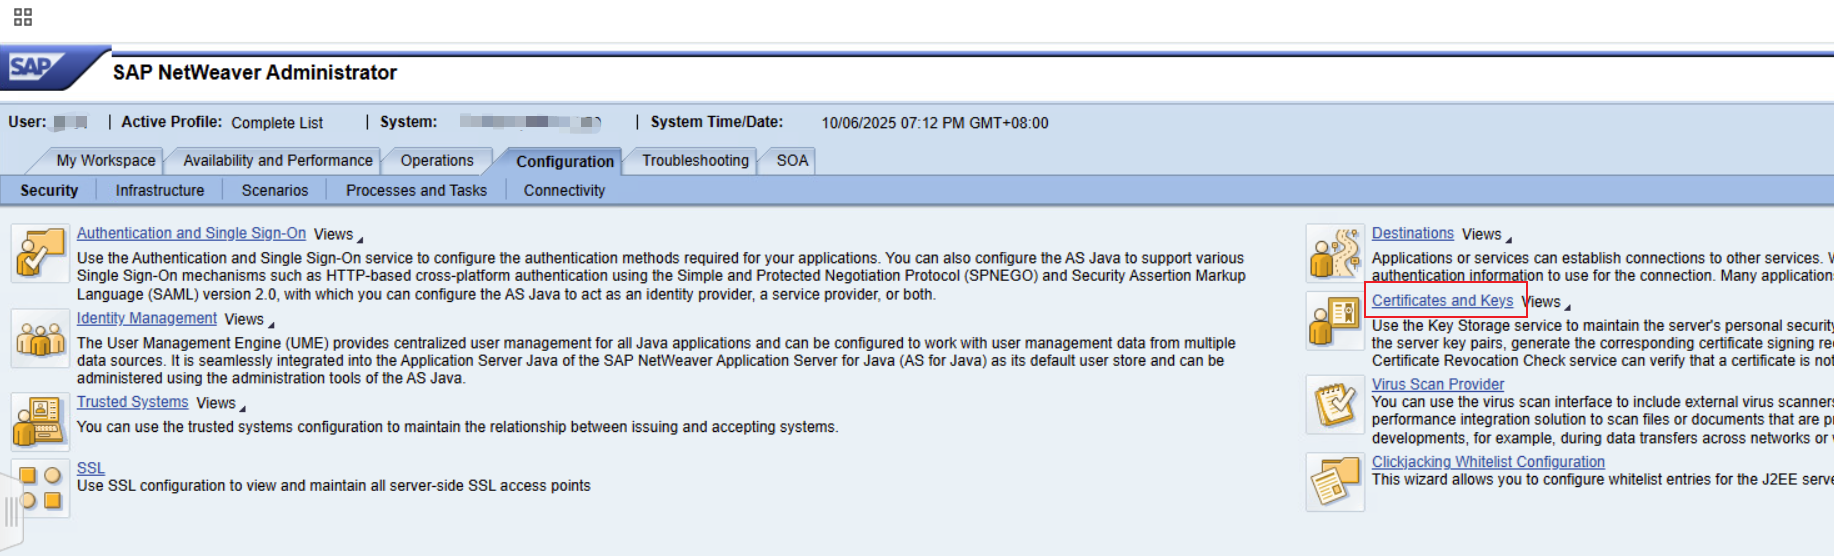Open the Availability and Performance tab
The height and width of the screenshot is (556, 1834).
(x=277, y=160)
